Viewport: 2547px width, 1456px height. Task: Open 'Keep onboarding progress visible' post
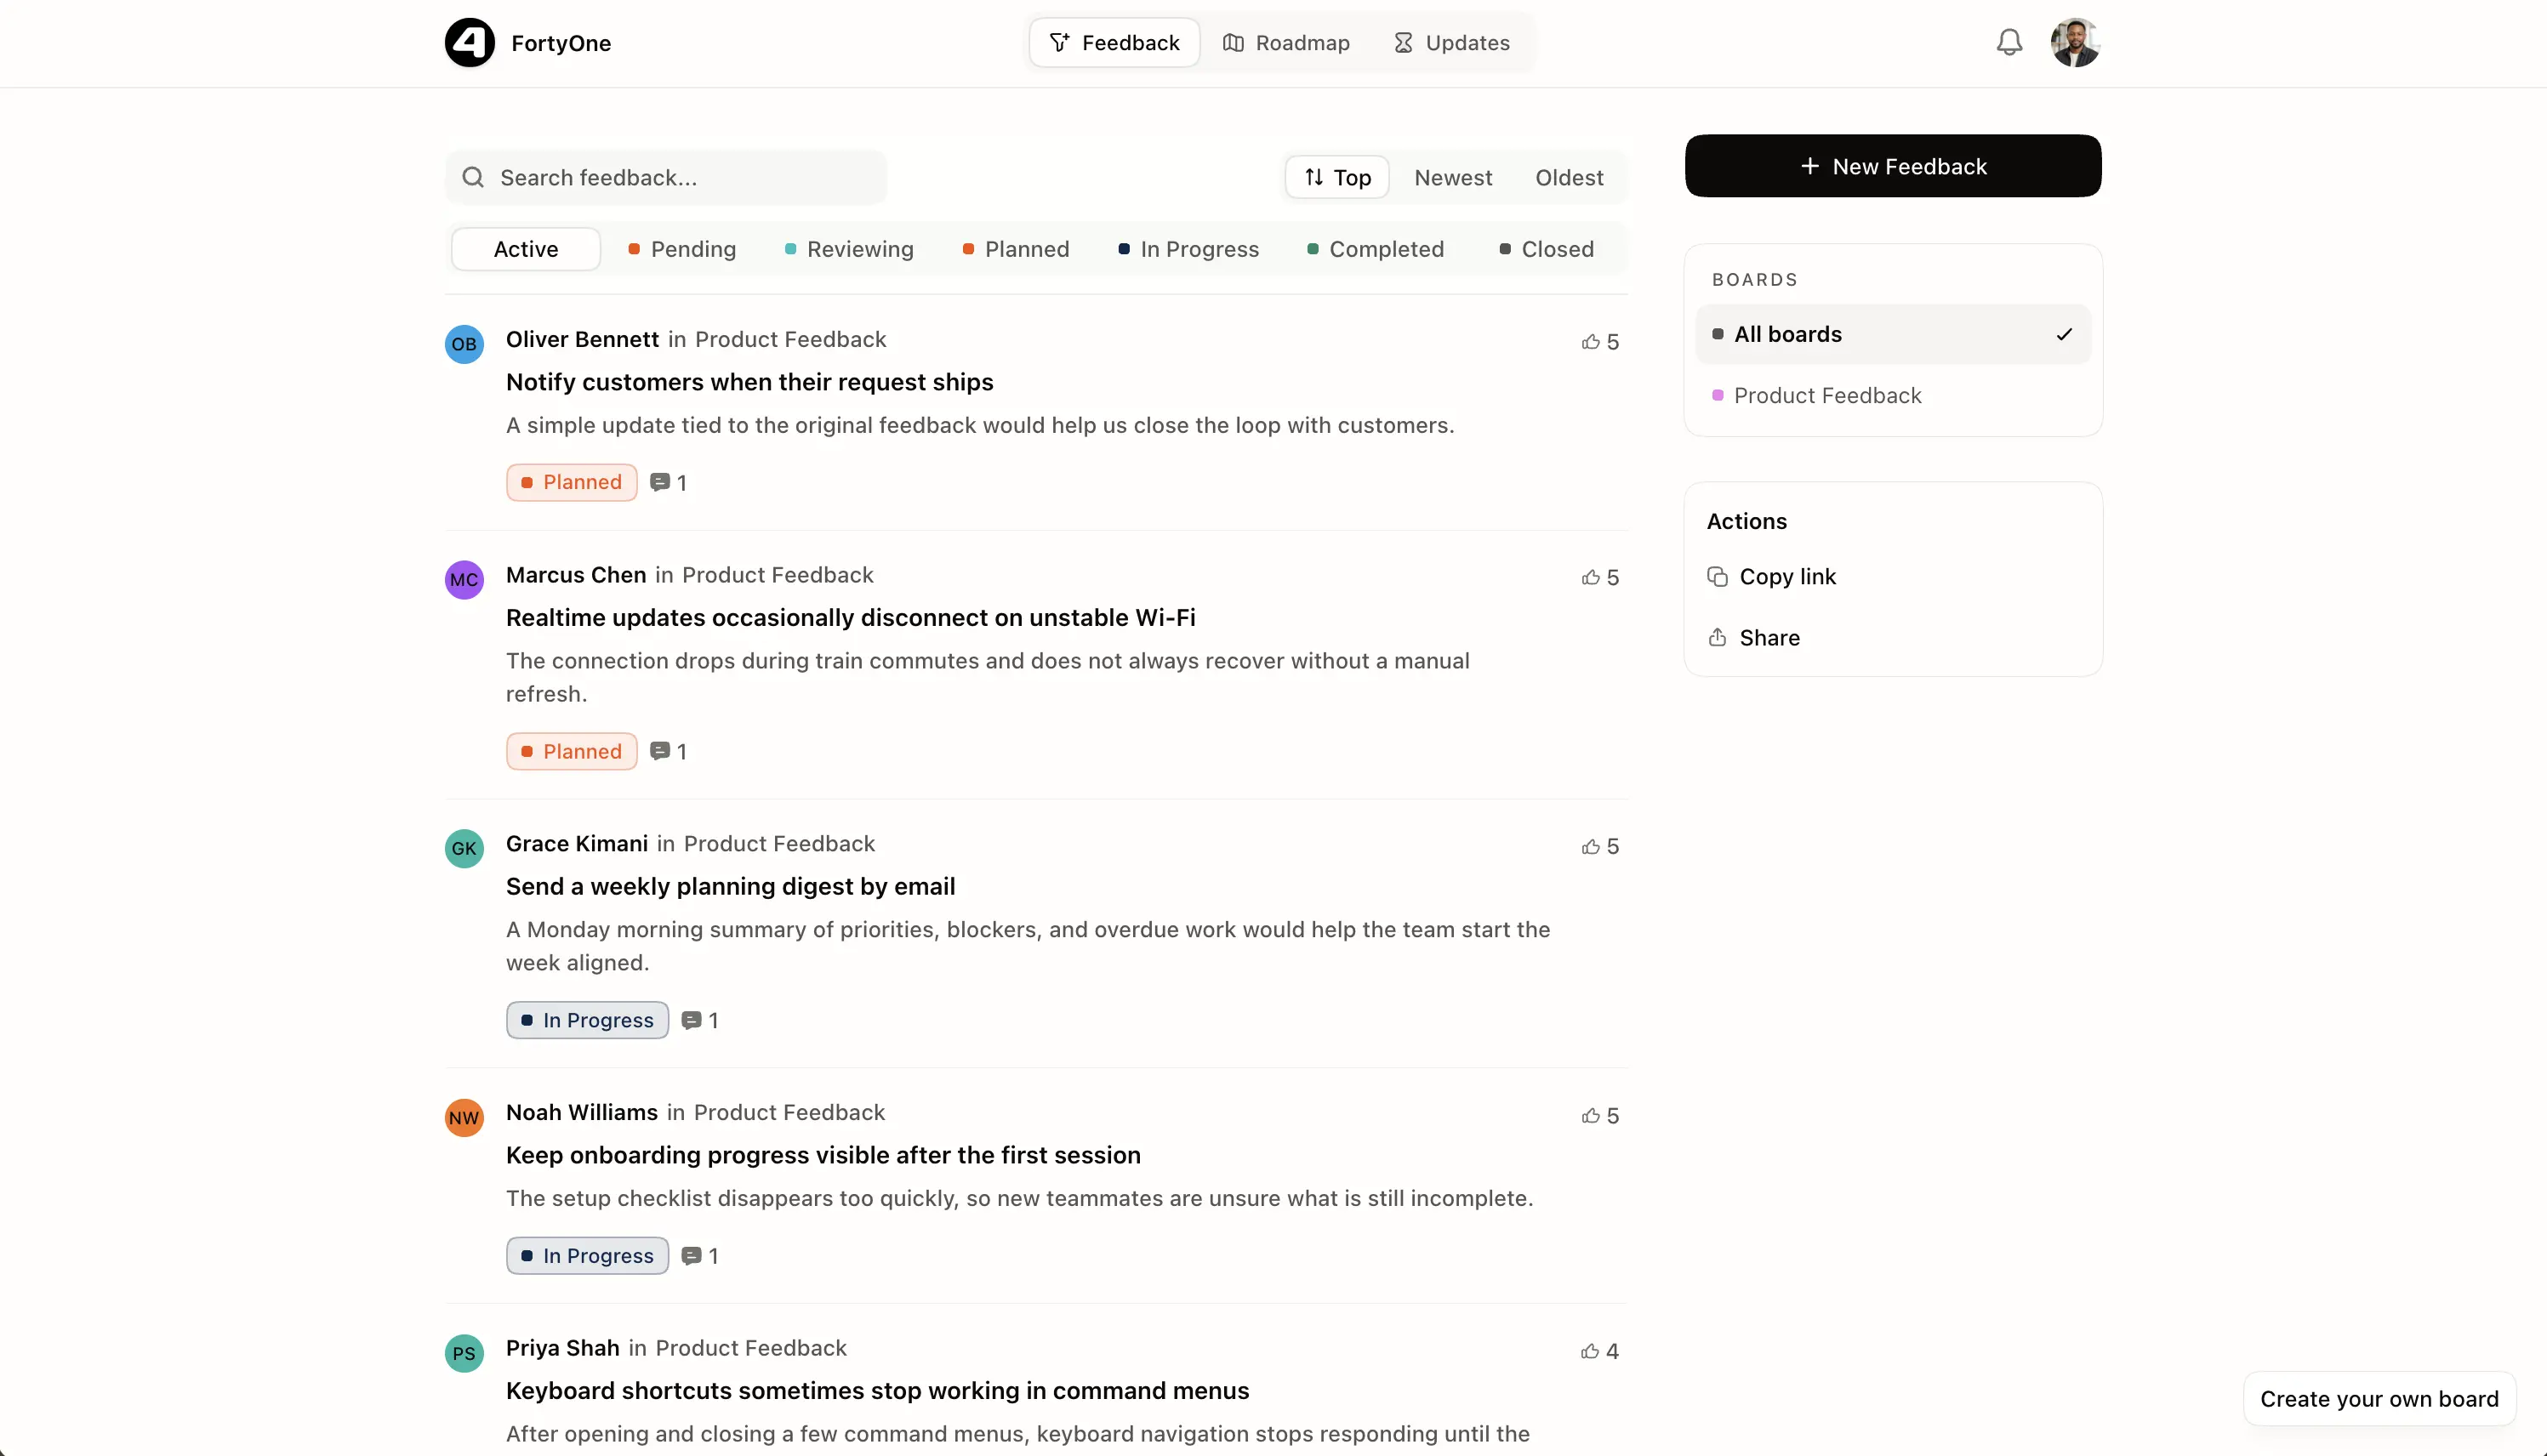(823, 1156)
